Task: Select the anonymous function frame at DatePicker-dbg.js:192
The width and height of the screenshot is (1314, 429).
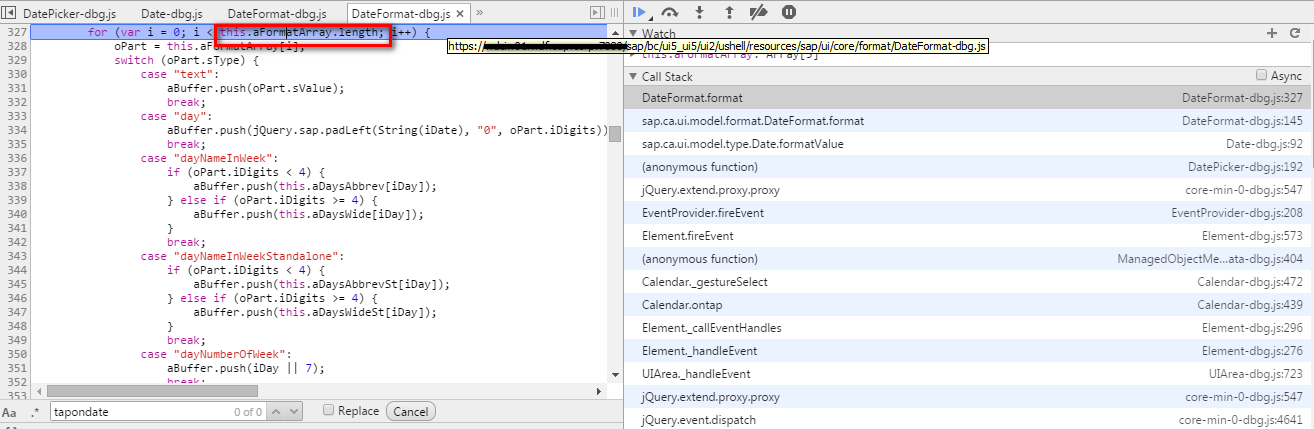Action: coord(968,166)
